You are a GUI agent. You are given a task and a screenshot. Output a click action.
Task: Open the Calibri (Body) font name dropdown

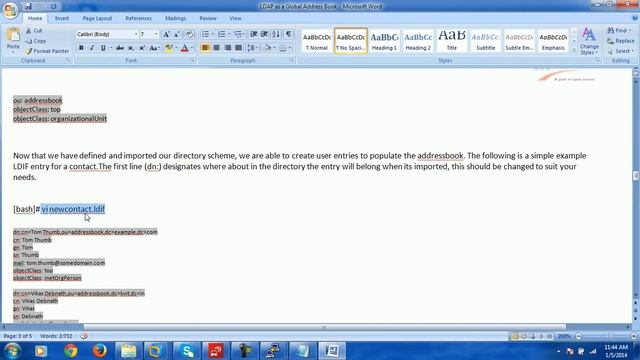pos(136,34)
